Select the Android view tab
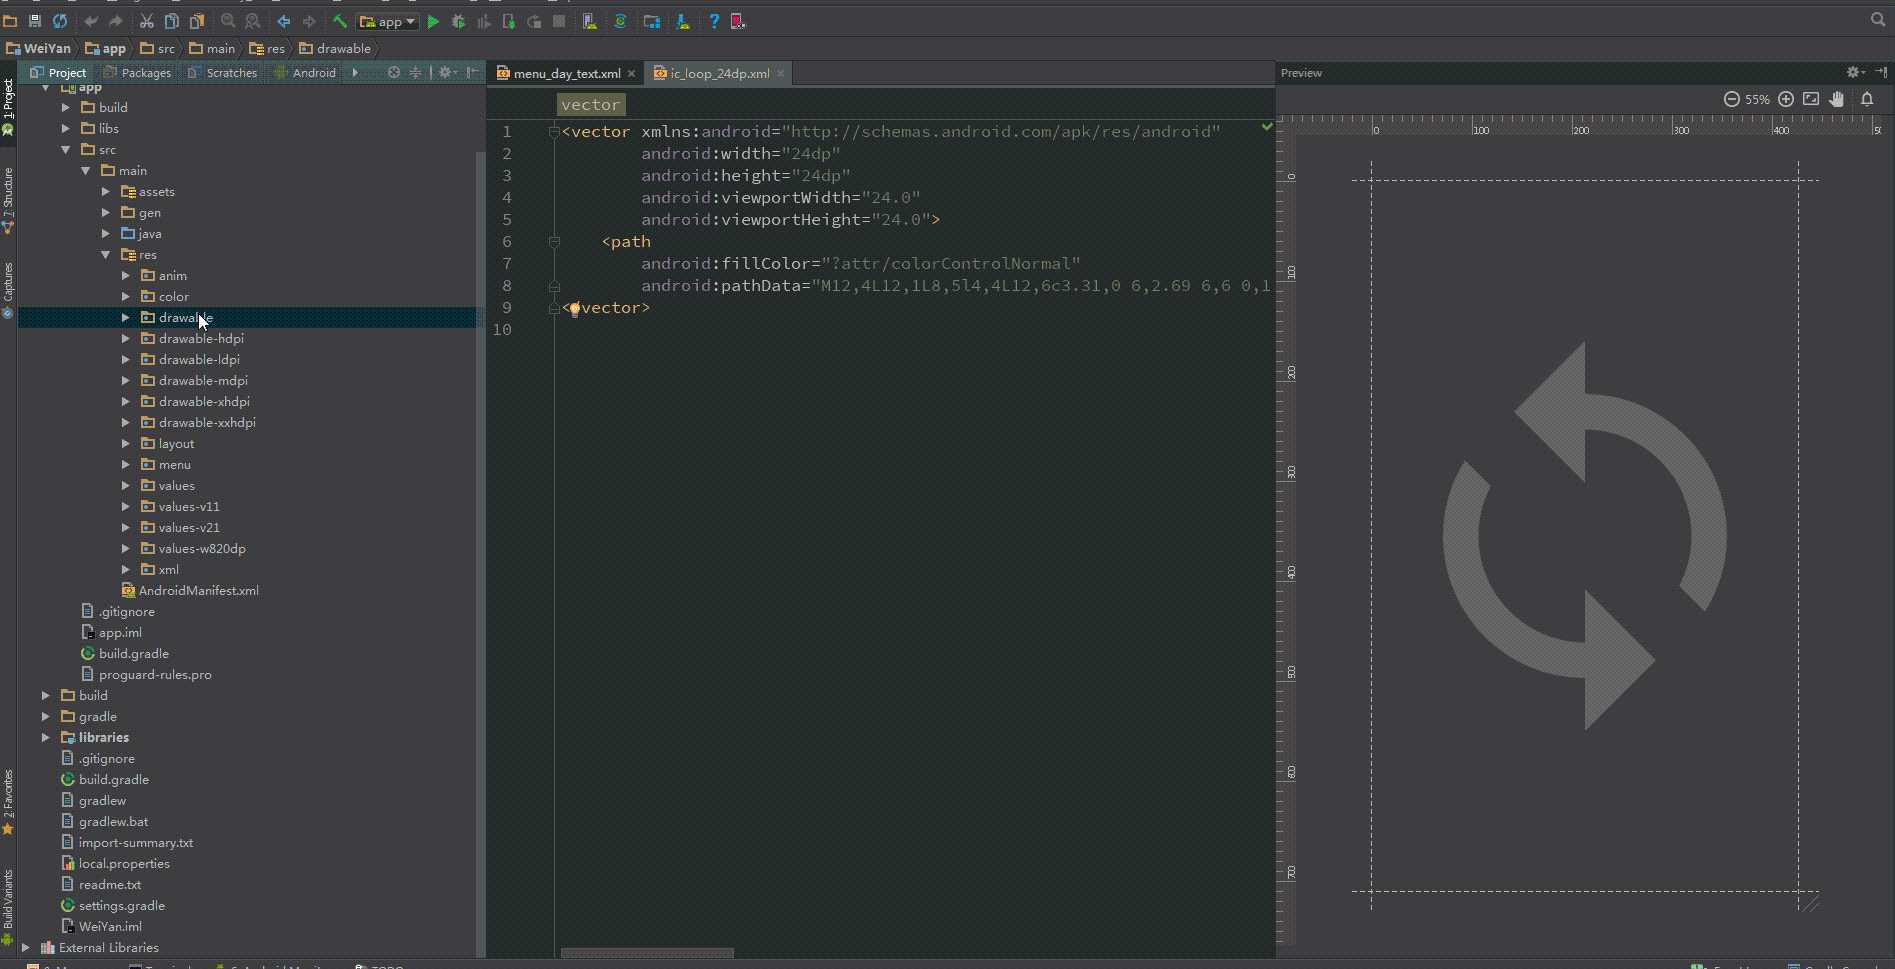 [x=305, y=72]
